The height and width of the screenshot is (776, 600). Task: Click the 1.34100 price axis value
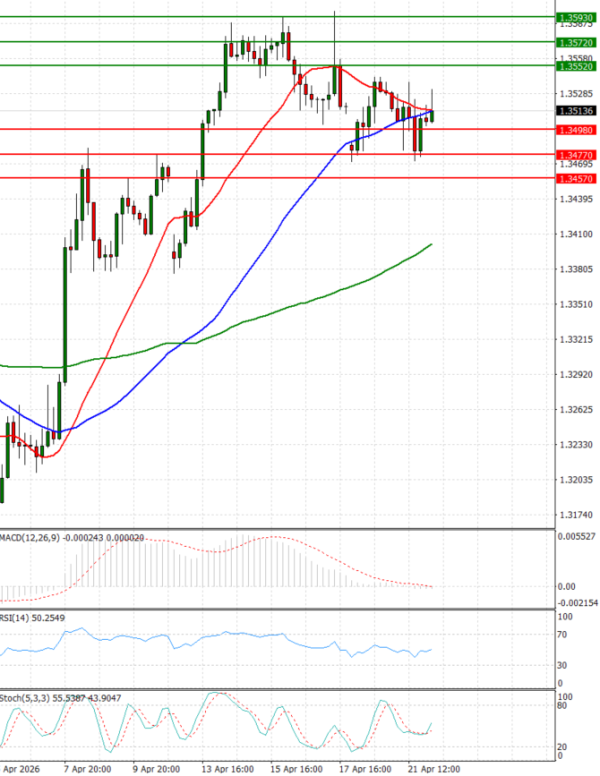[x=573, y=235]
